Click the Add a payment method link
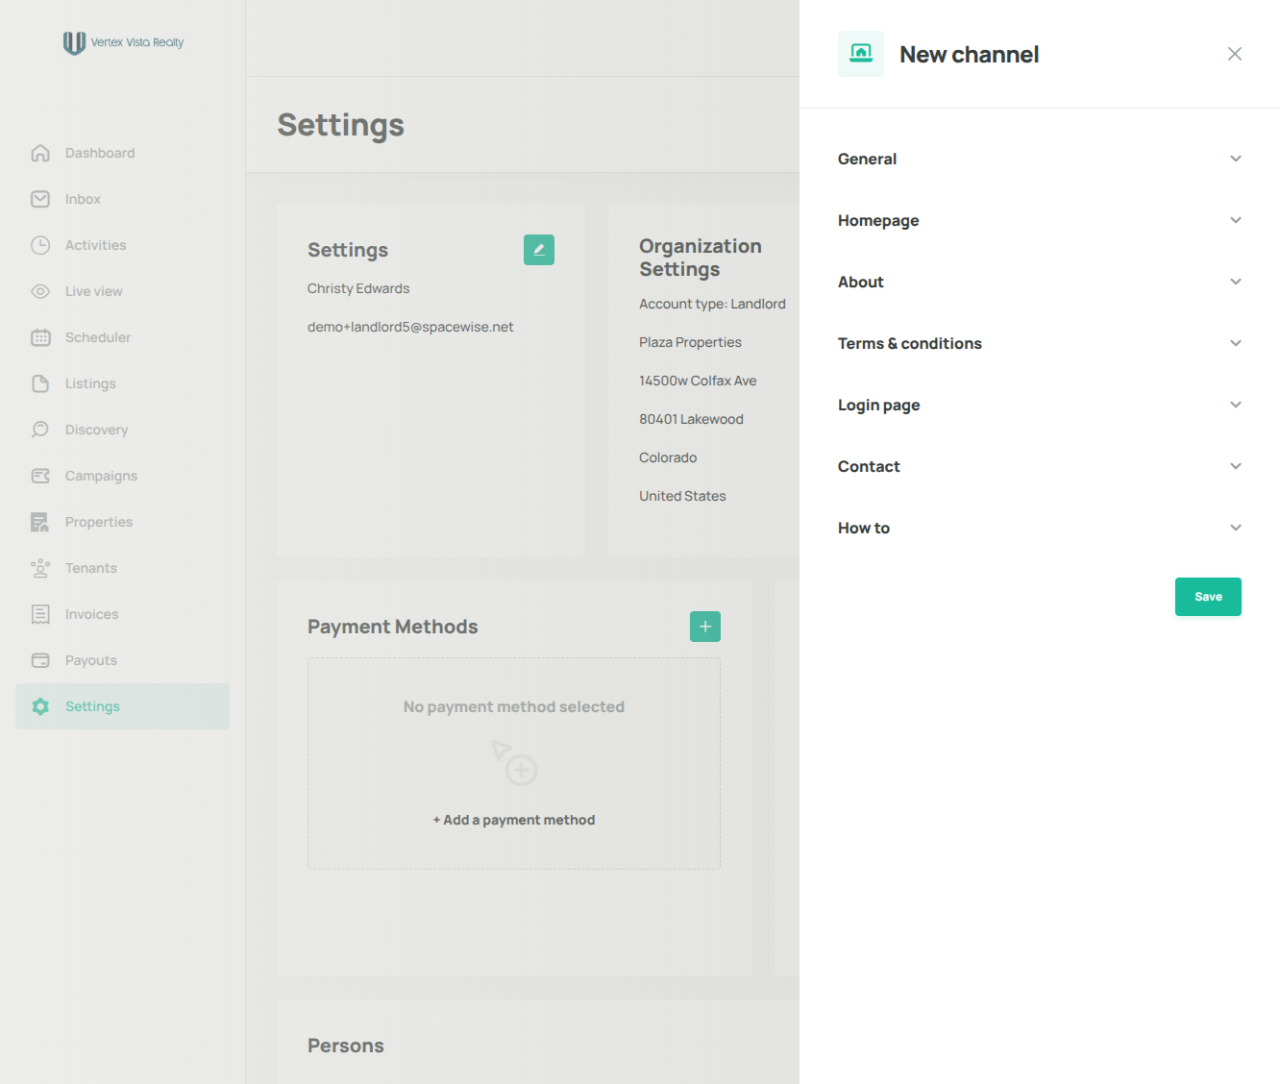This screenshot has width=1280, height=1084. (x=514, y=820)
